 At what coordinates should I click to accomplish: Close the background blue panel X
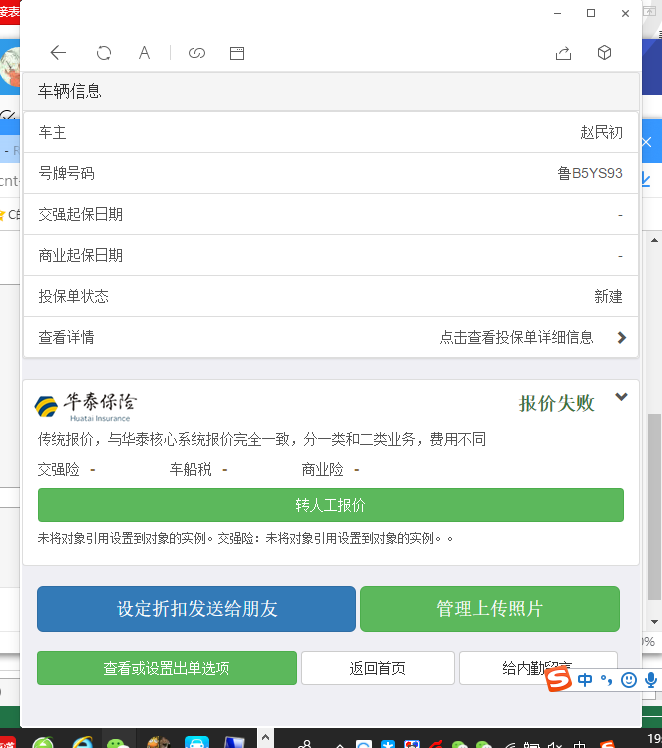(x=647, y=142)
